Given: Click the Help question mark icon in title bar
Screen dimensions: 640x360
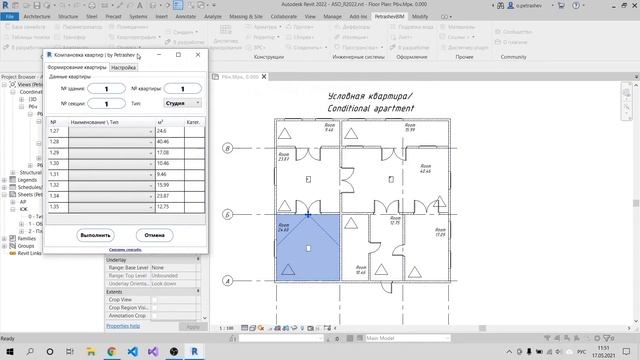Looking at the screenshot, I should (576, 5).
